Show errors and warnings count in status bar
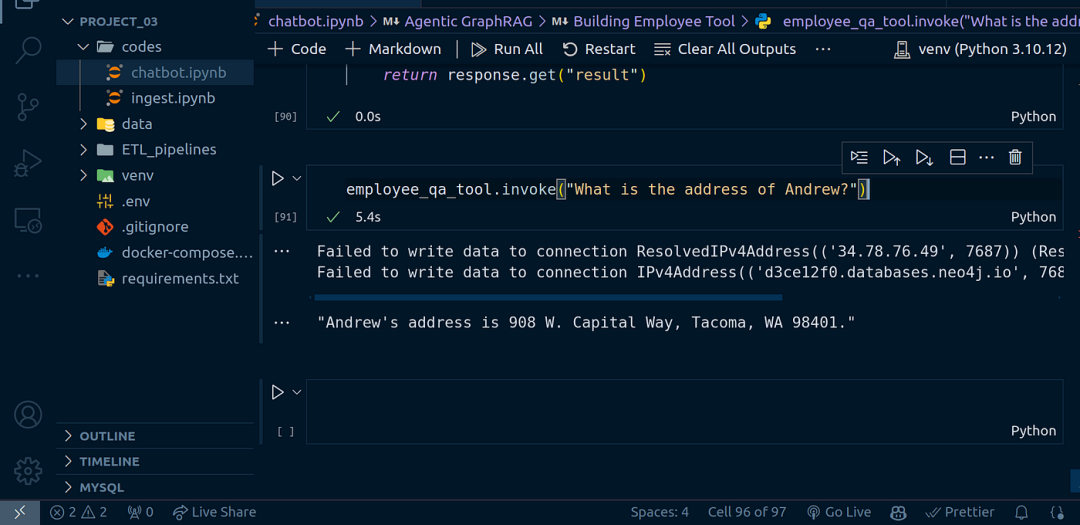 79,512
